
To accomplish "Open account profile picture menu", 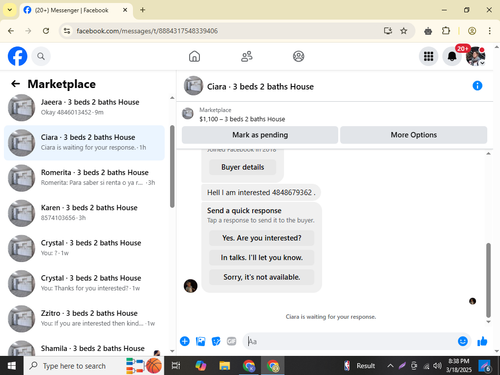I will click(x=475, y=56).
